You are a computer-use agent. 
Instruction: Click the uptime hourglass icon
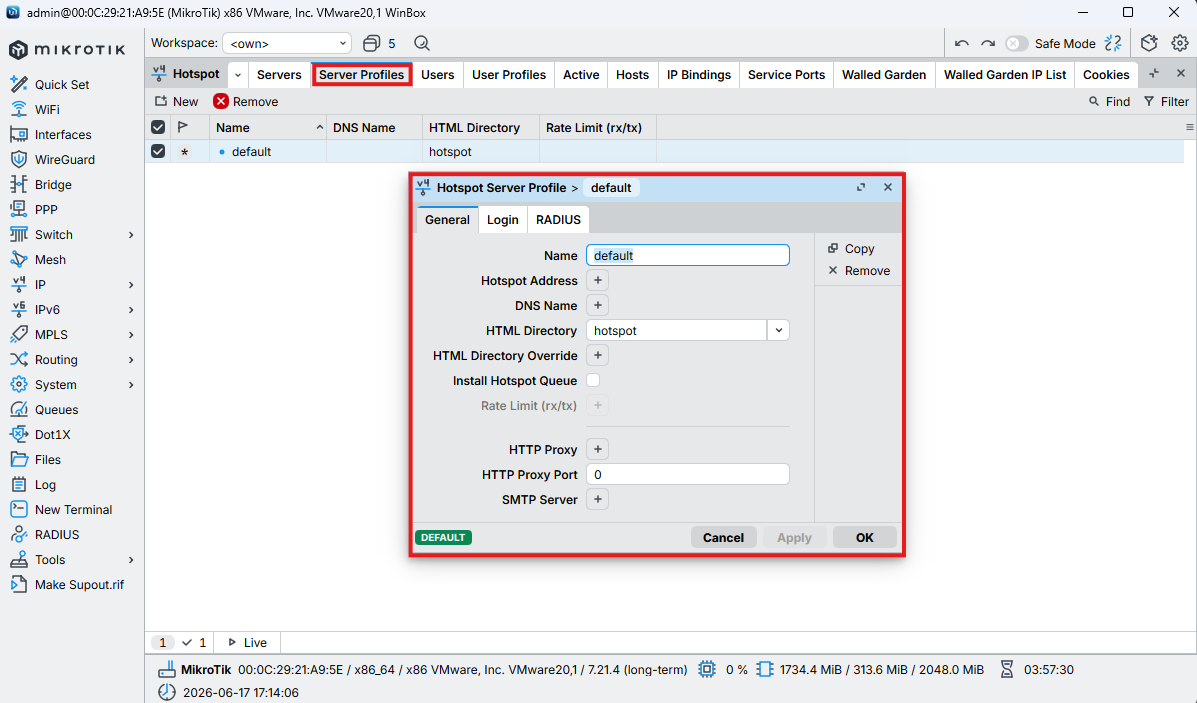pyautogui.click(x=1007, y=669)
